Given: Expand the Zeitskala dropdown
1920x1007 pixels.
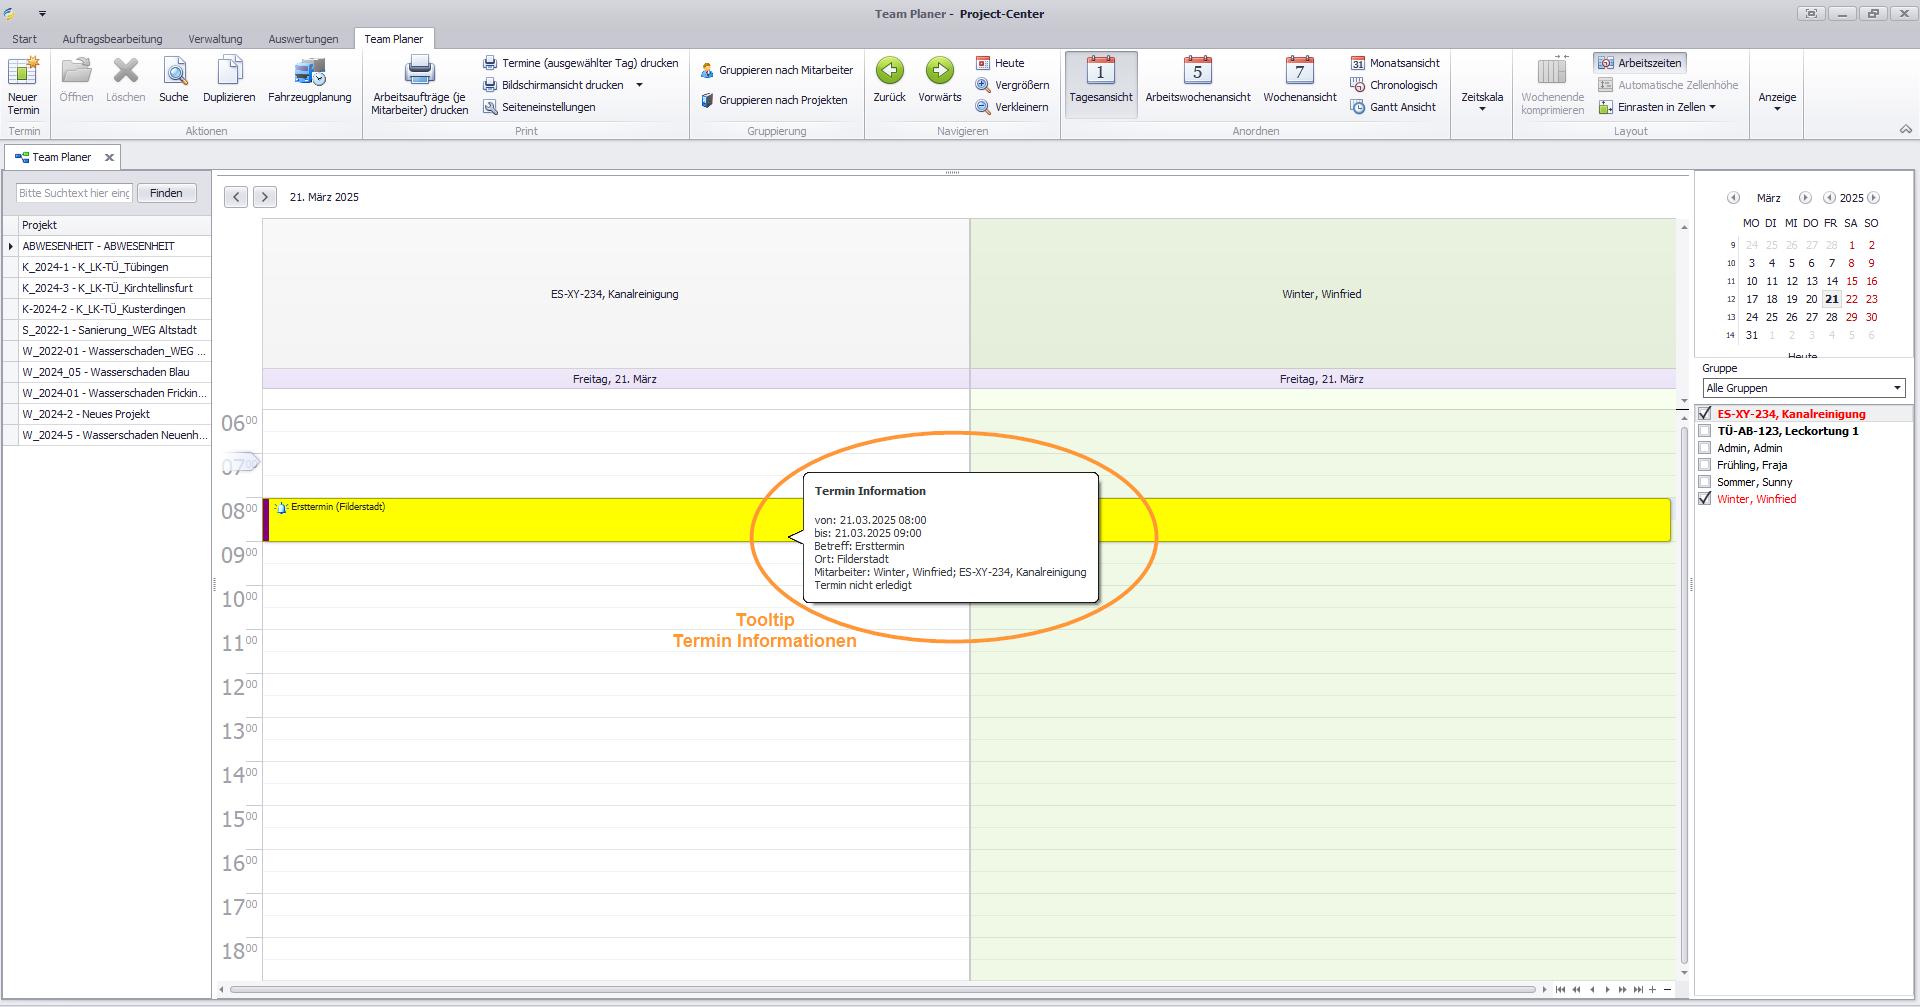Looking at the screenshot, I should (1481, 100).
